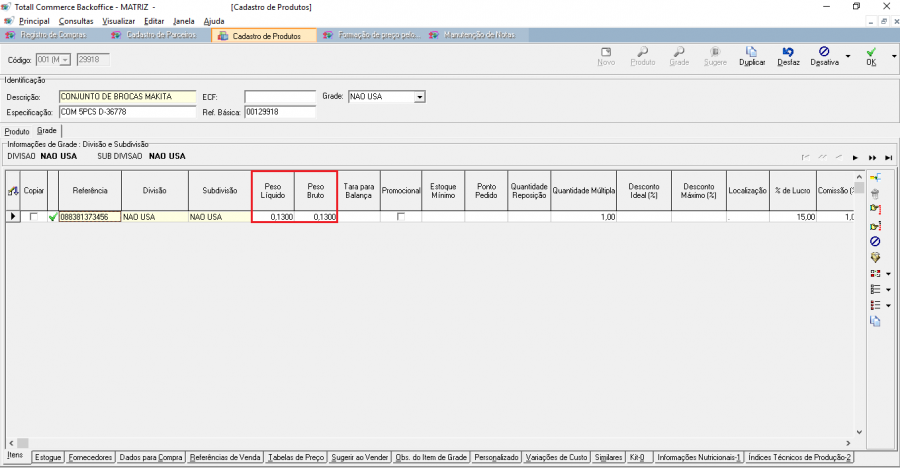Click the trash delete icon in grid sidebar
The width and height of the screenshot is (900, 468).
click(x=875, y=193)
